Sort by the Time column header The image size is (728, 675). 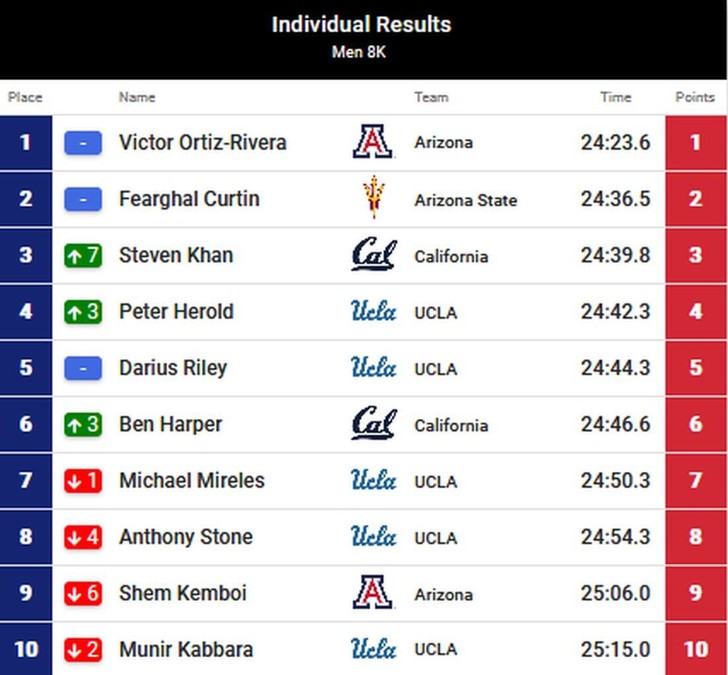tap(616, 97)
